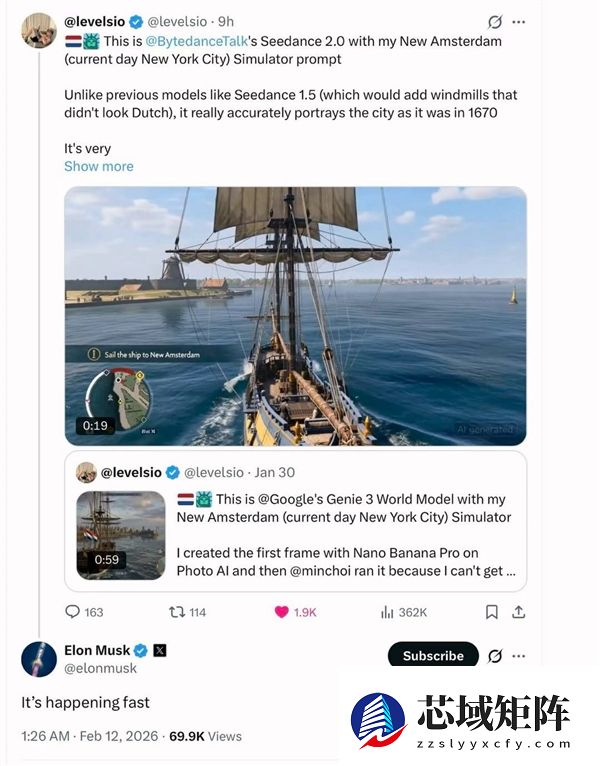Open the three-dot menu on Elon Musk post
This screenshot has width=600, height=766.
(x=518, y=656)
